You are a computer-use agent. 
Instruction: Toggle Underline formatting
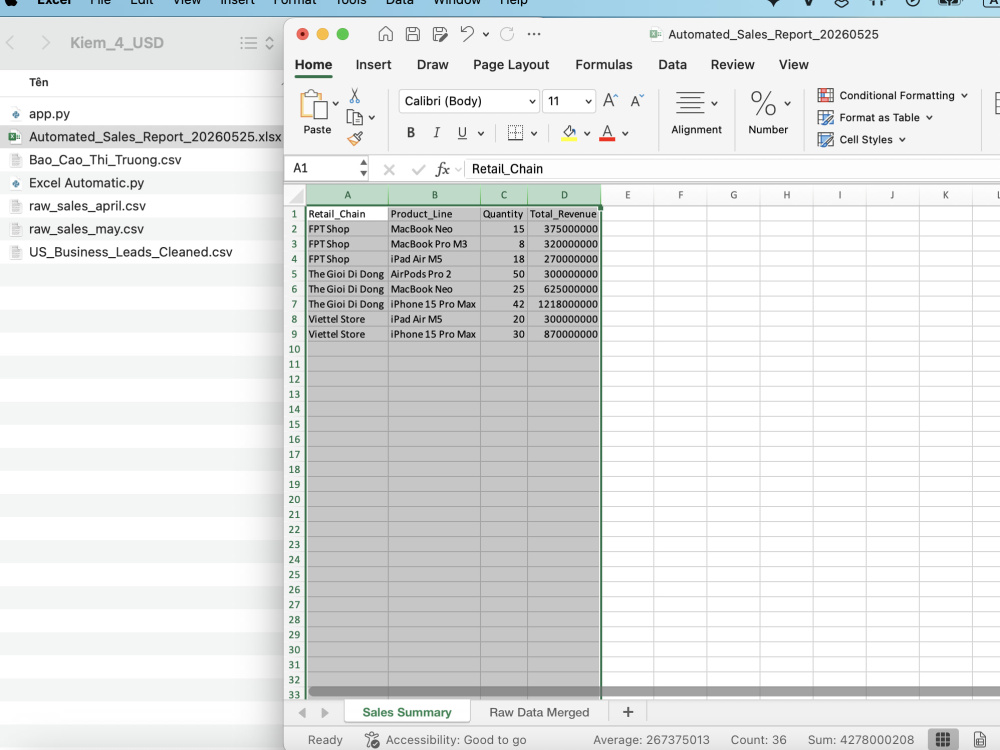[x=462, y=133]
